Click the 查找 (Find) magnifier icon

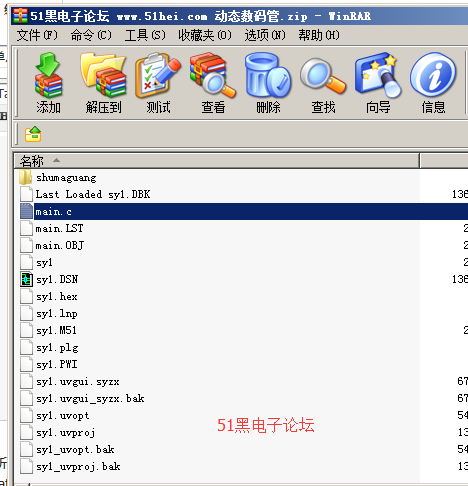point(323,76)
